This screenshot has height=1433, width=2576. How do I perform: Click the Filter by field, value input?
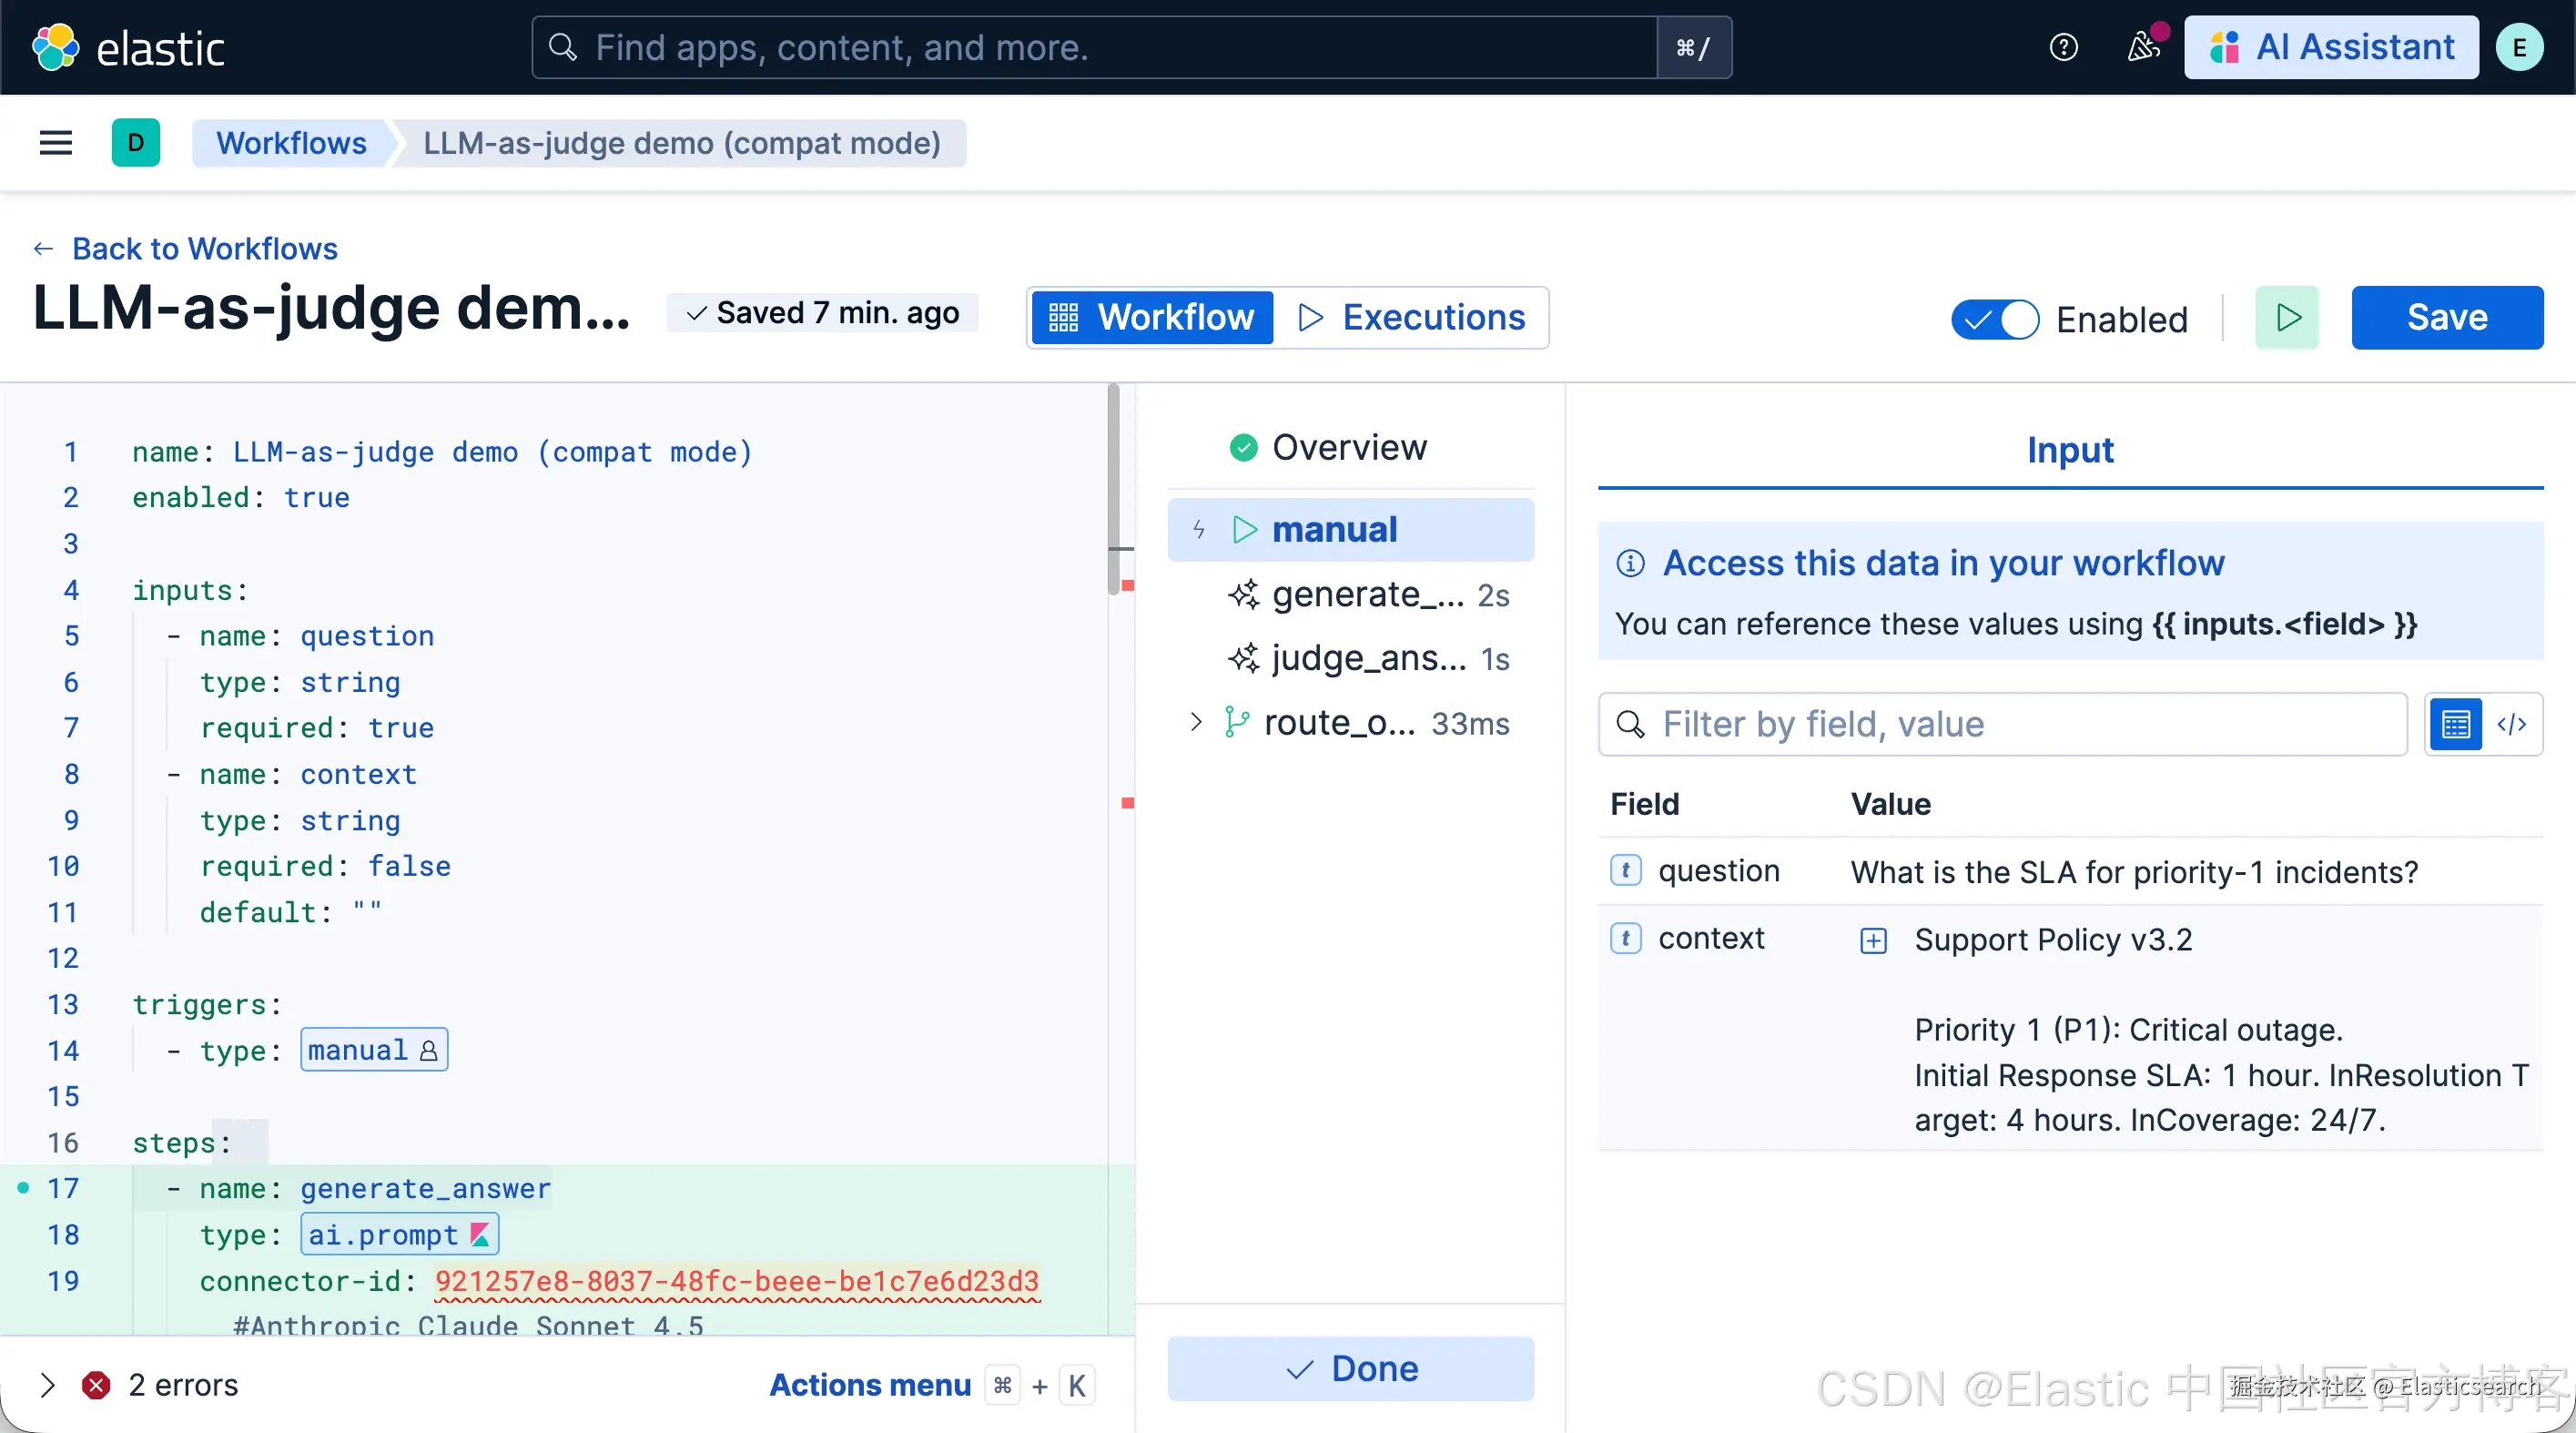pyautogui.click(x=2002, y=724)
